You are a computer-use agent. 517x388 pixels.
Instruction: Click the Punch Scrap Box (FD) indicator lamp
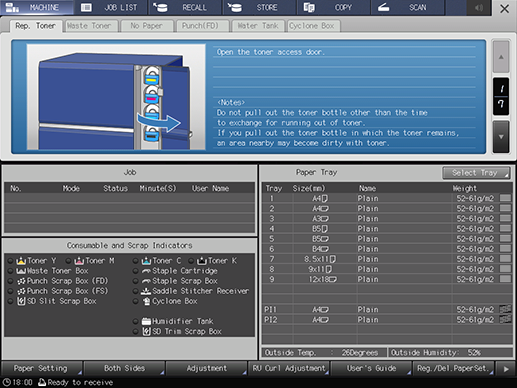tap(10, 281)
